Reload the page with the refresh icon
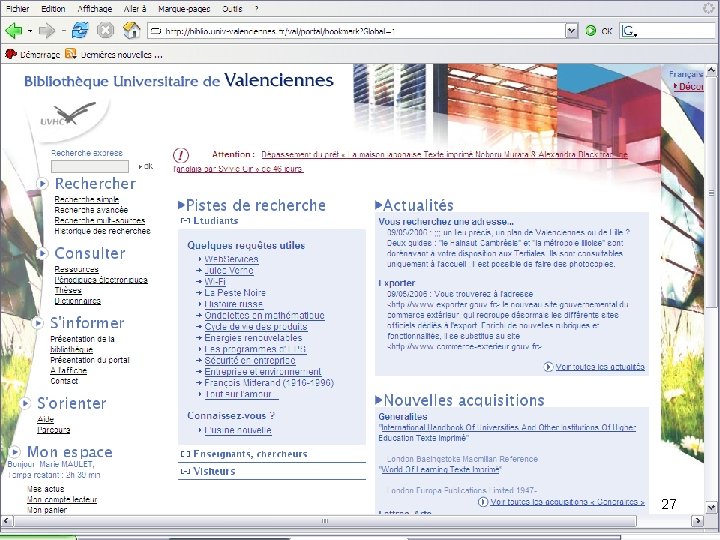The width and height of the screenshot is (720, 540). (80, 30)
